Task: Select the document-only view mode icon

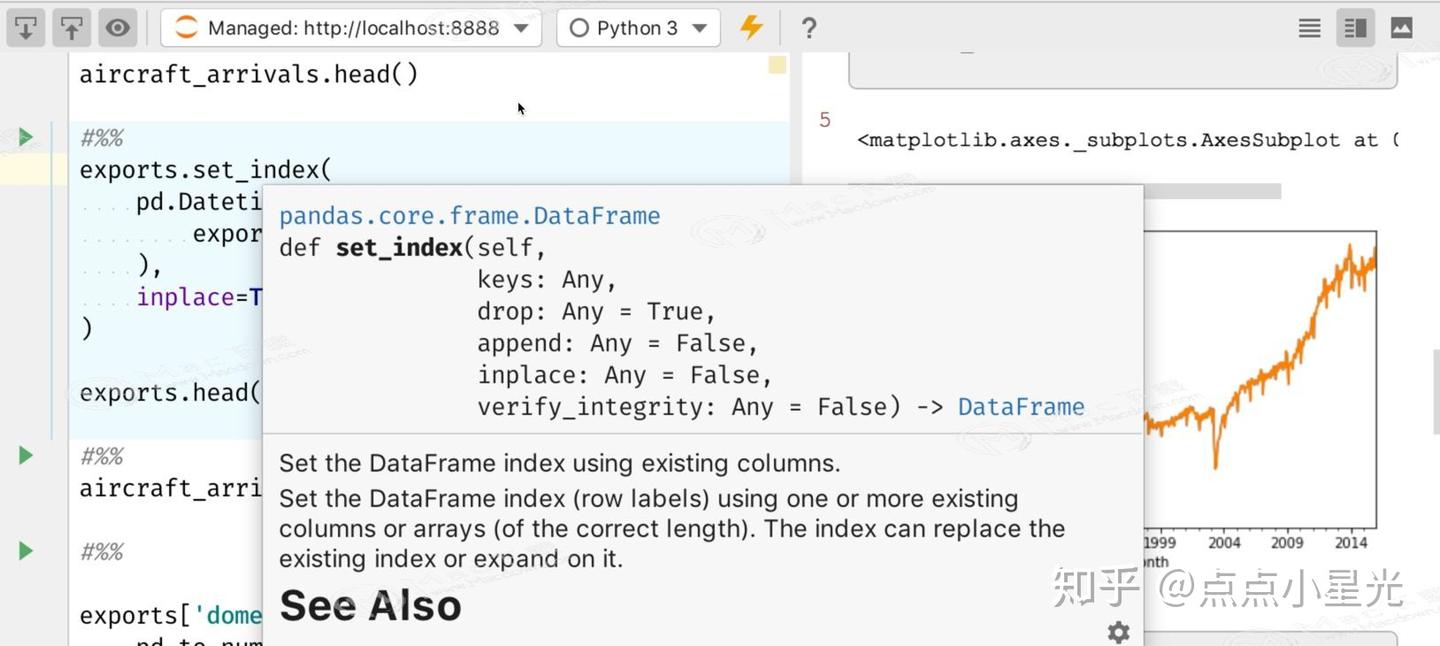Action: pyautogui.click(x=1309, y=27)
